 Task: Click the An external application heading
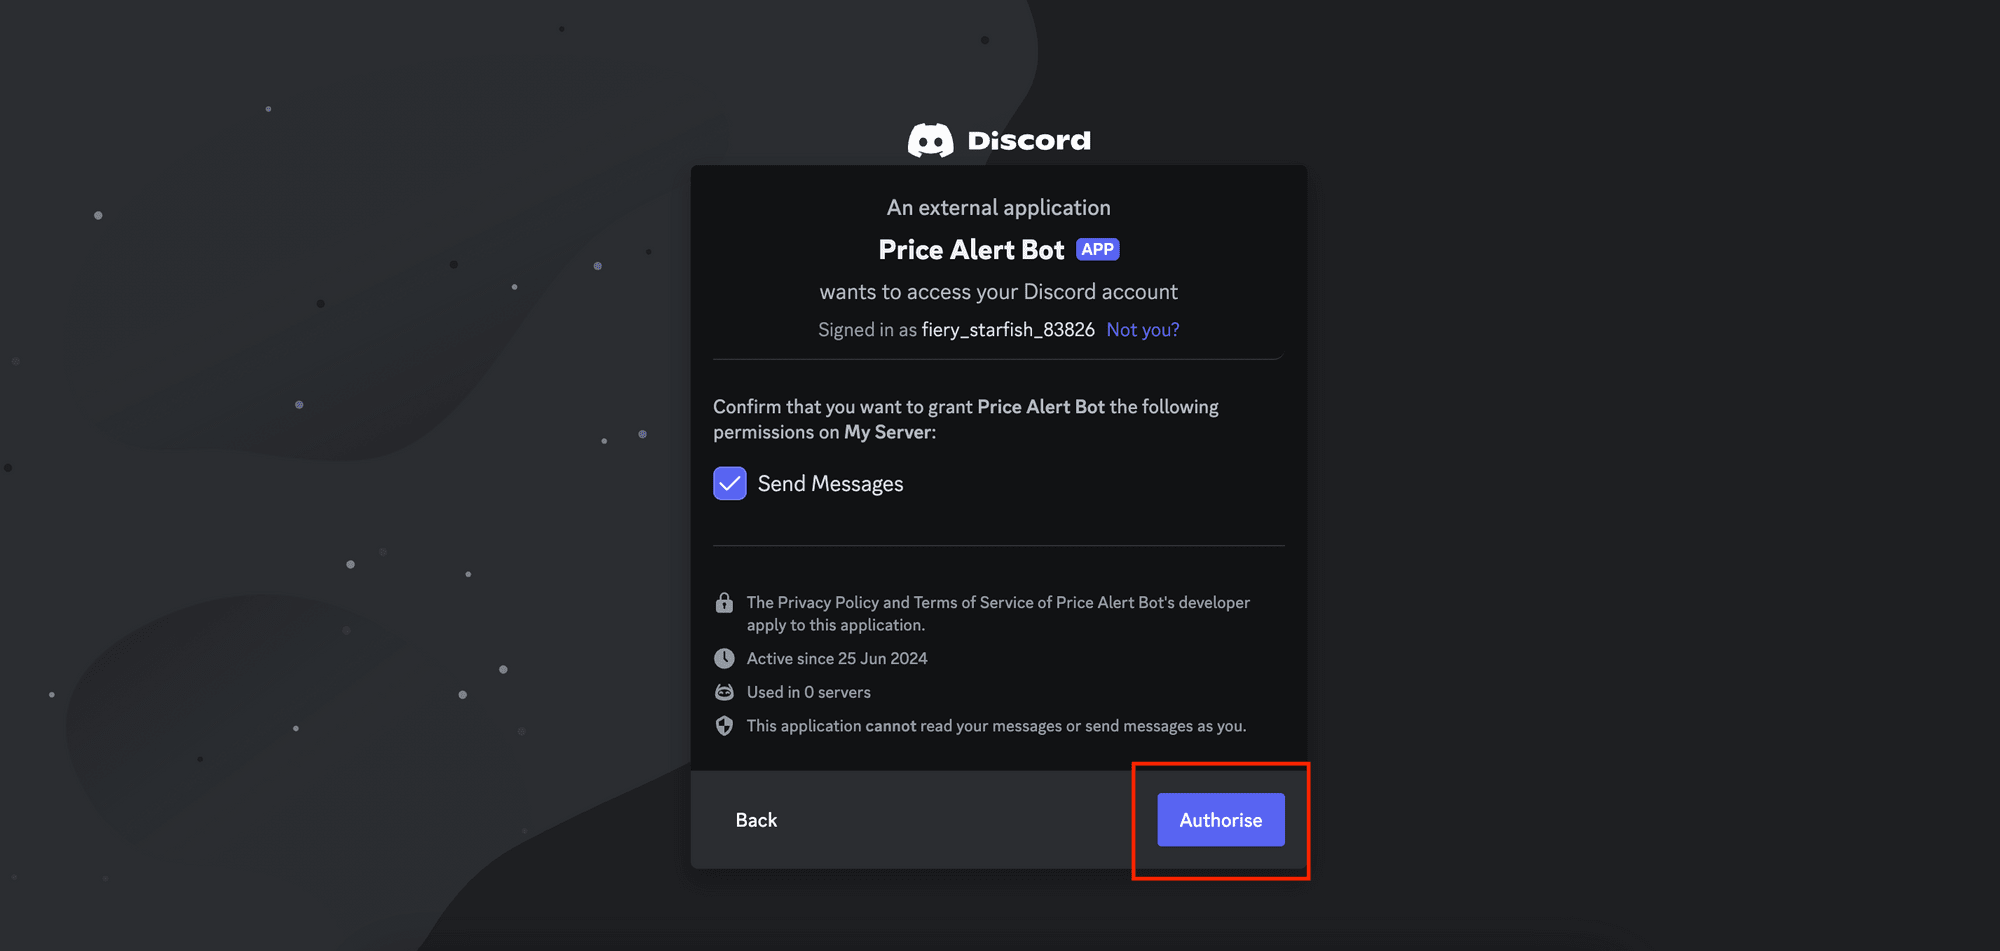click(999, 207)
